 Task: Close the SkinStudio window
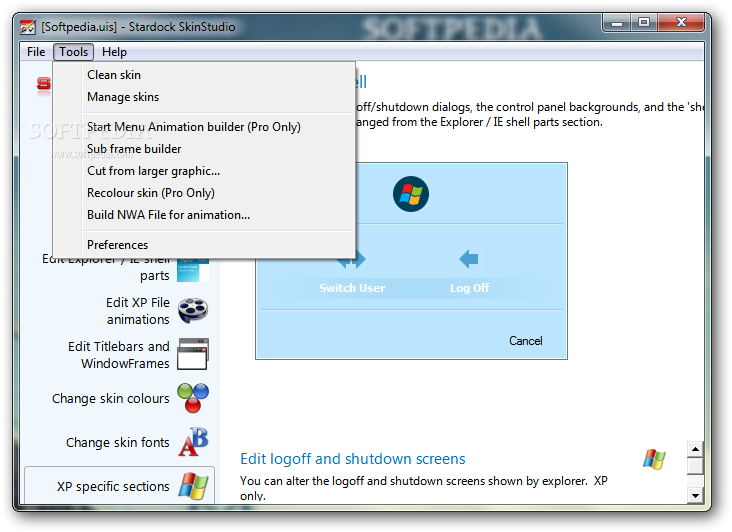coord(681,22)
